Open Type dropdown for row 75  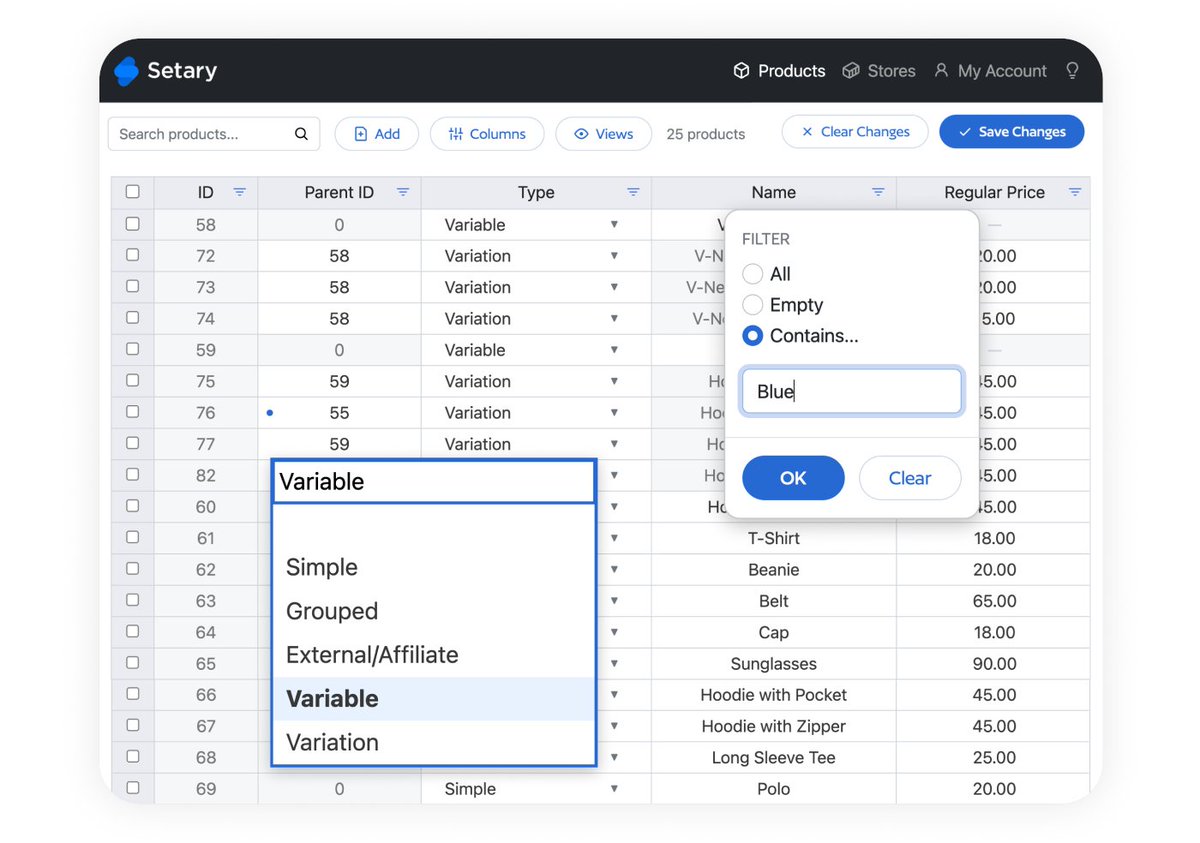pyautogui.click(x=615, y=381)
